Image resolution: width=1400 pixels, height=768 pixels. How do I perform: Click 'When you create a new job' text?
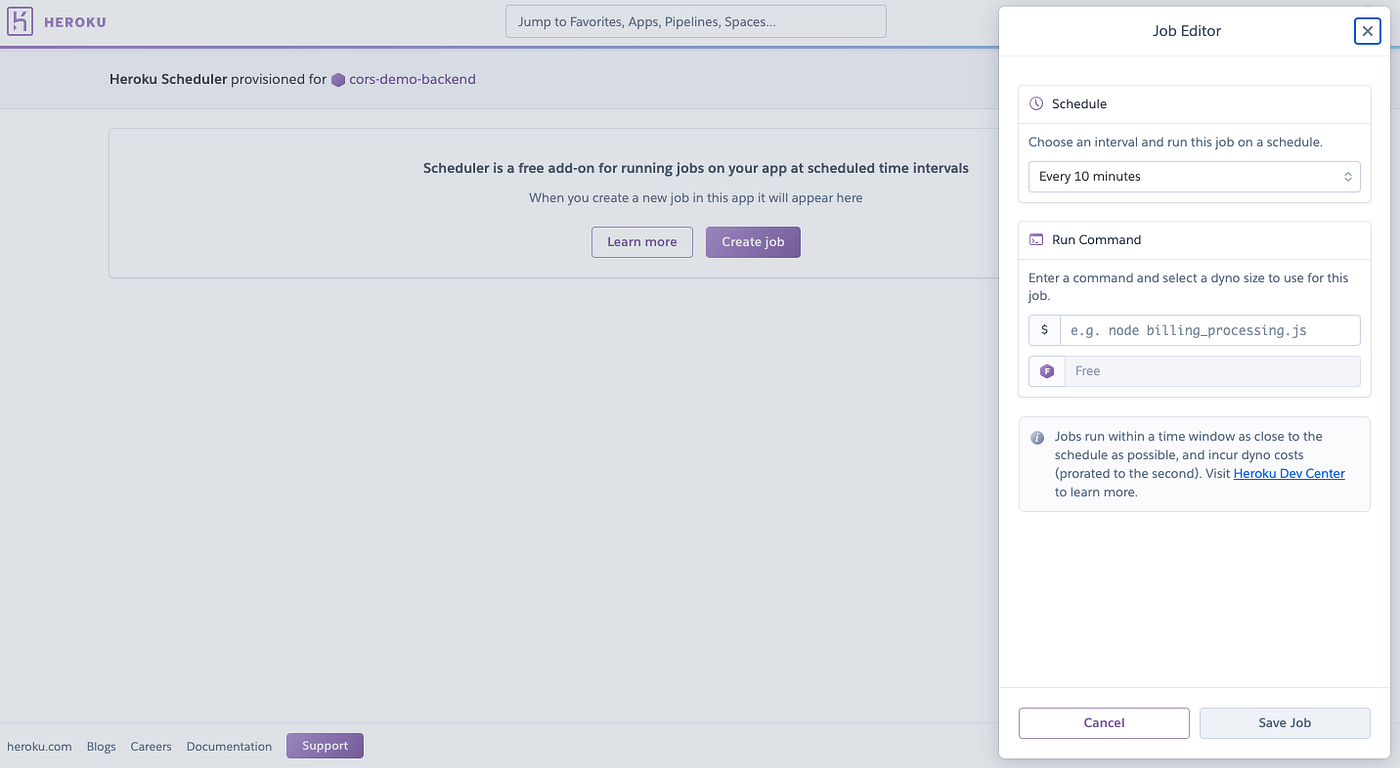(696, 198)
